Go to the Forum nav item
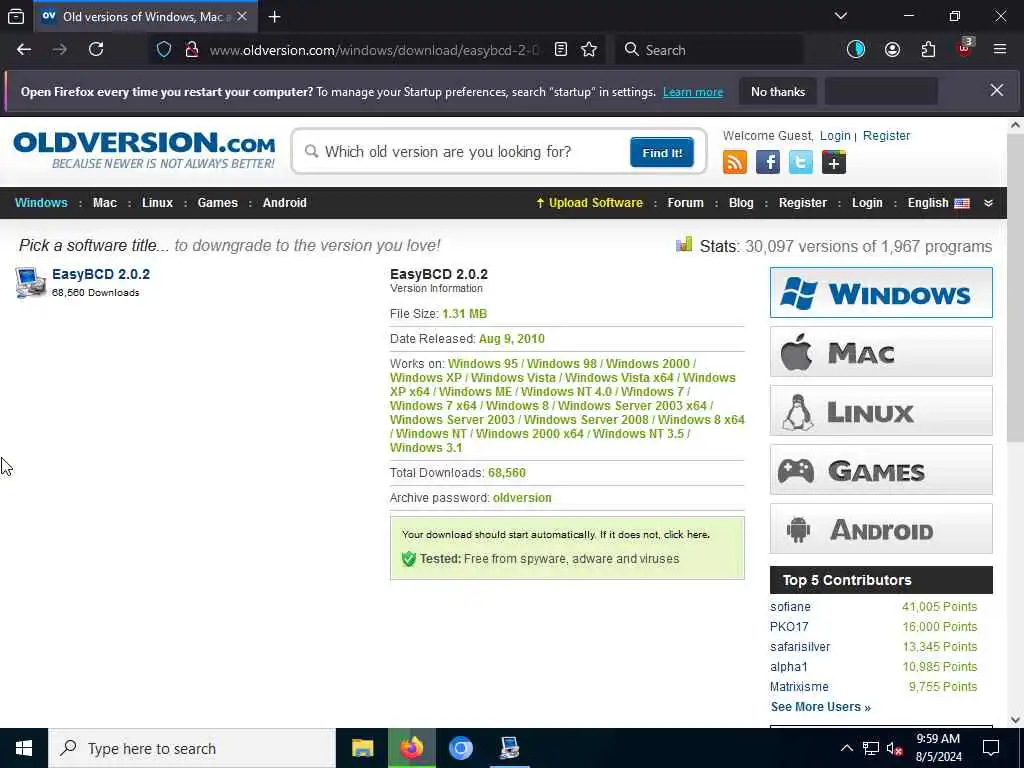The image size is (1024, 768). [685, 203]
